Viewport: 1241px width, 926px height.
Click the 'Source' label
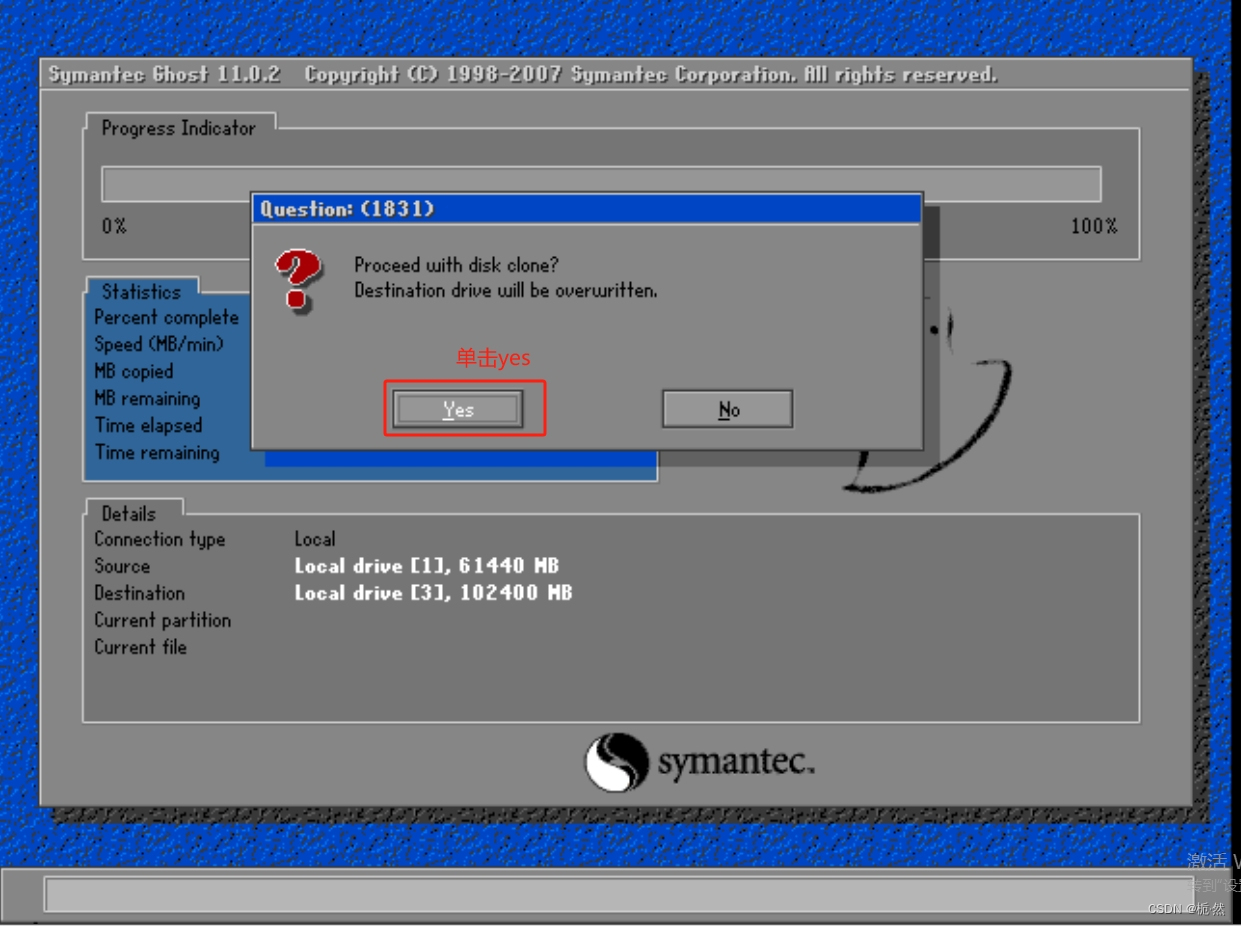(x=122, y=566)
